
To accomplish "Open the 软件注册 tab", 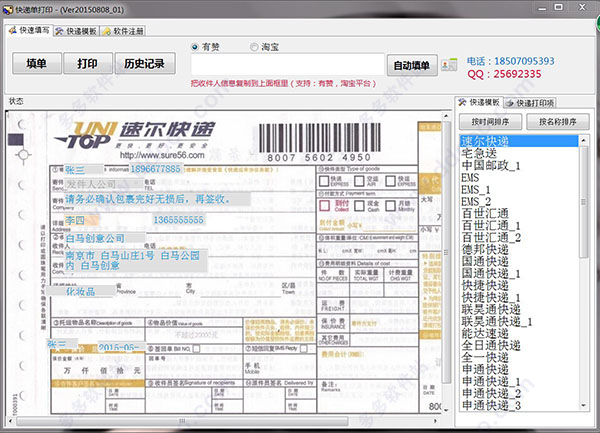I will click(123, 31).
